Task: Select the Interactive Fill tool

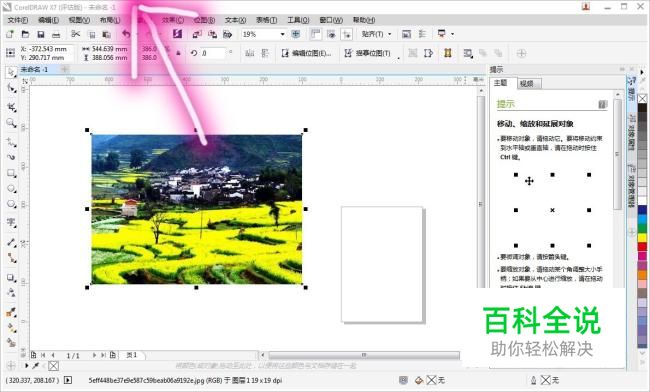Action: [x=11, y=328]
